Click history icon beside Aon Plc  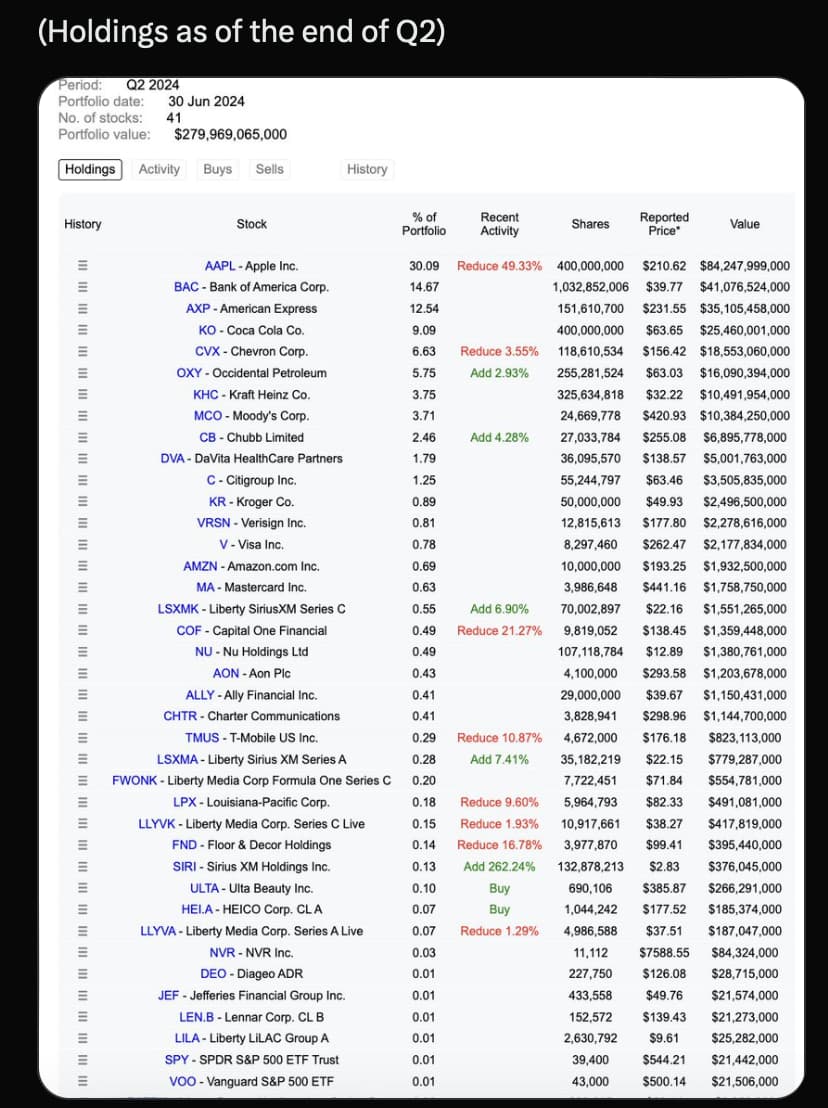coord(83,673)
